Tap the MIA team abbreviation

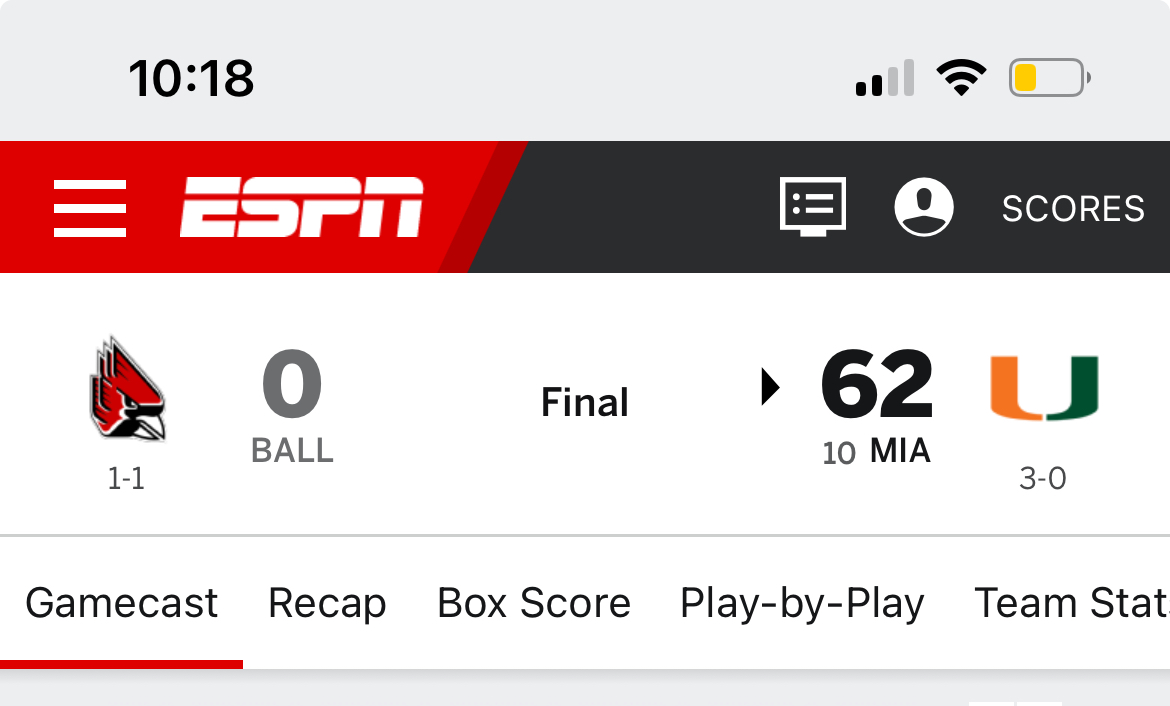[901, 451]
